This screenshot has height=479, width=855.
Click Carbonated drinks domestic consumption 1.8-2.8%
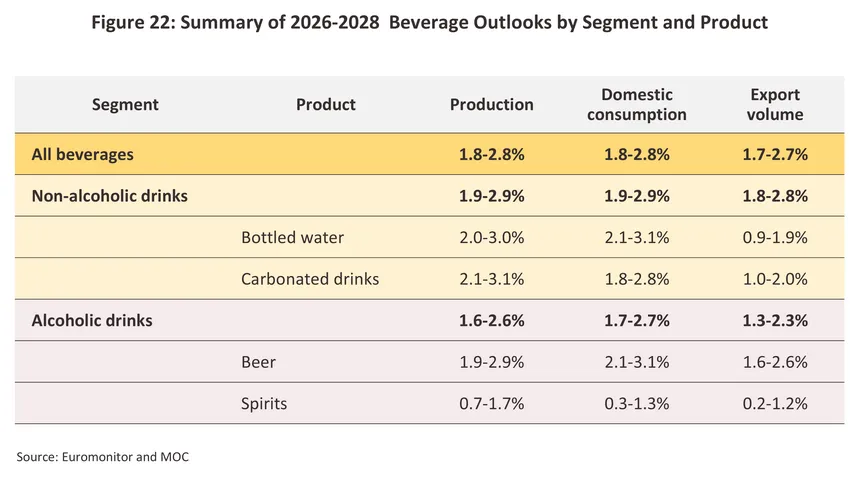tap(636, 279)
